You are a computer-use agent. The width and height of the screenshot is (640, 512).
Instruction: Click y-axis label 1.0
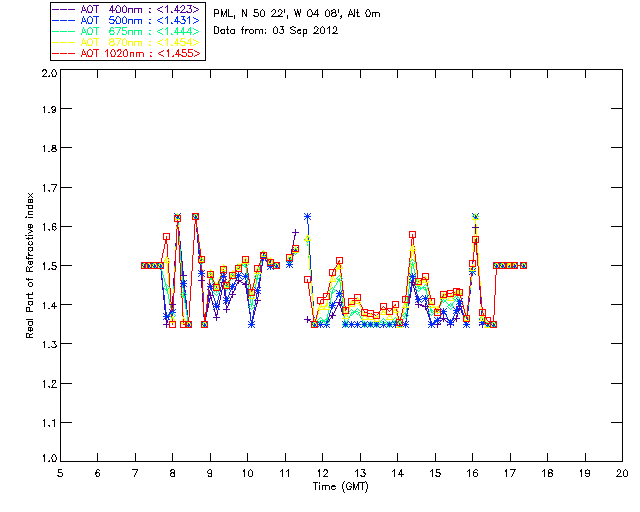click(x=49, y=459)
